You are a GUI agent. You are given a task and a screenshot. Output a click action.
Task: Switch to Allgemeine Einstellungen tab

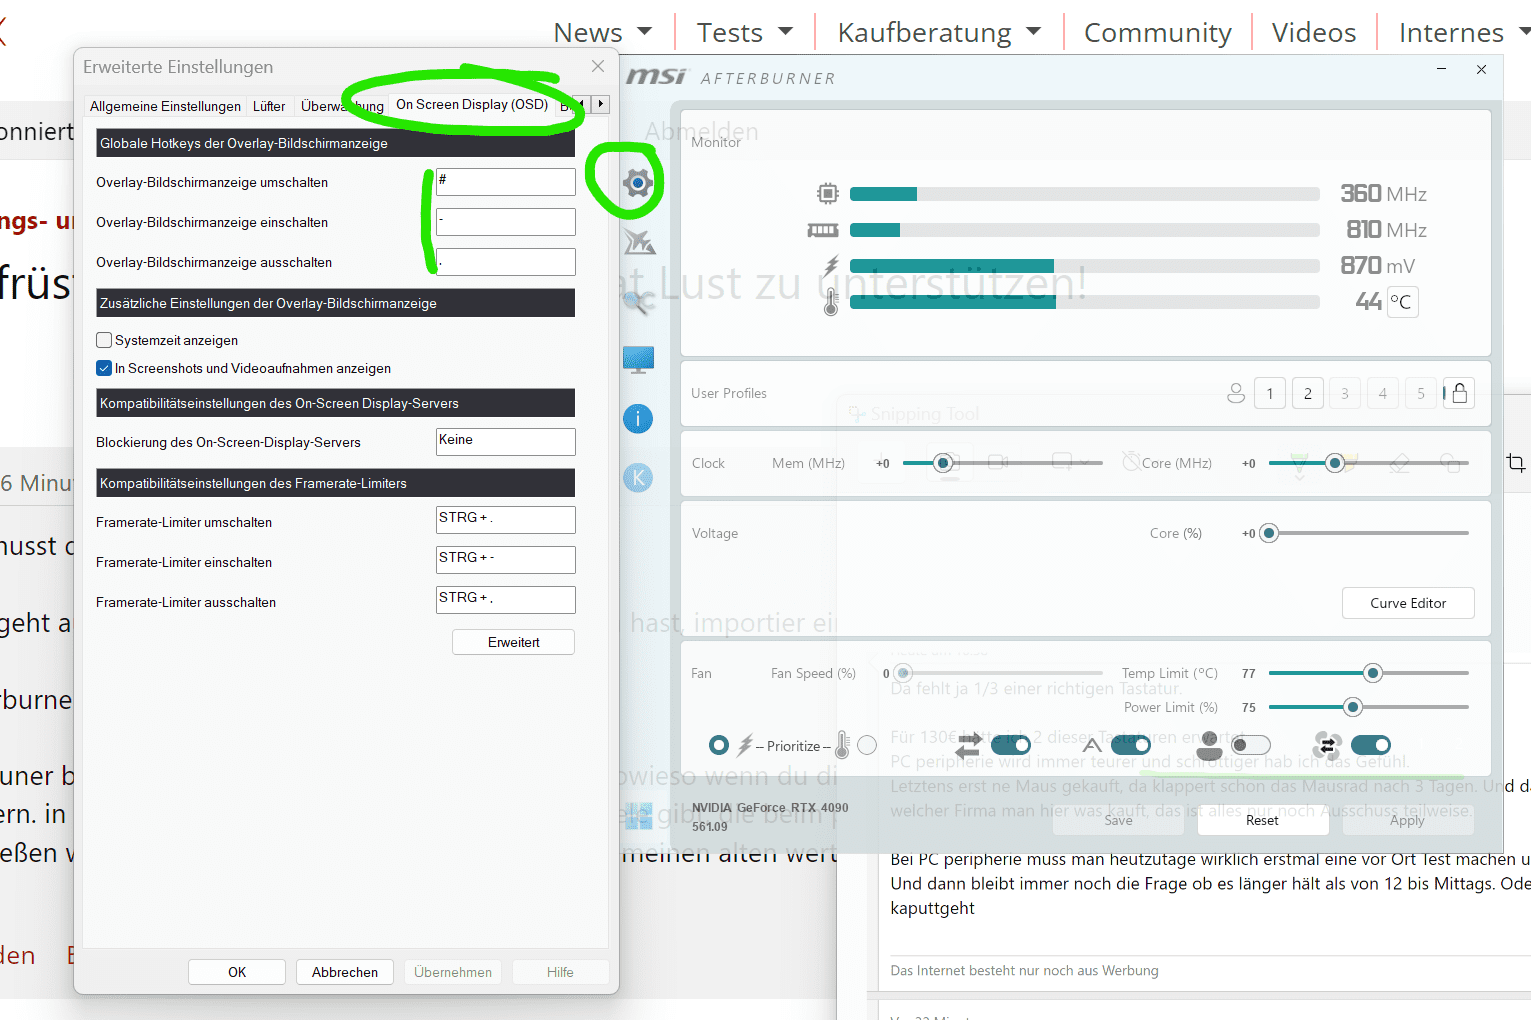pos(165,106)
